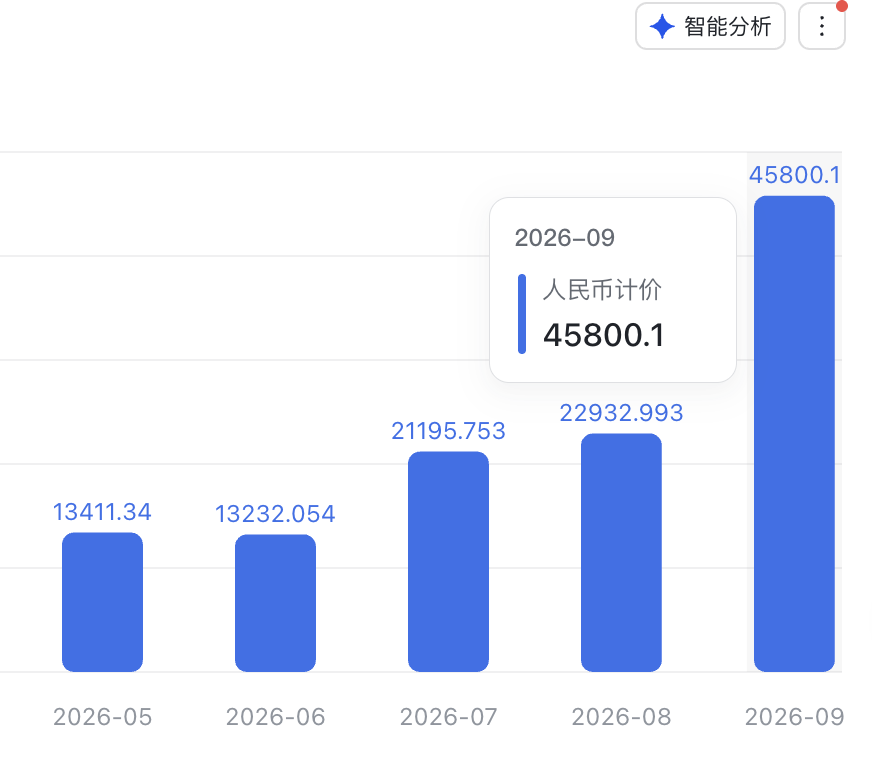This screenshot has height=762, width=872.
Task: Click the 45800.1 label above the bar
Action: coord(795,175)
